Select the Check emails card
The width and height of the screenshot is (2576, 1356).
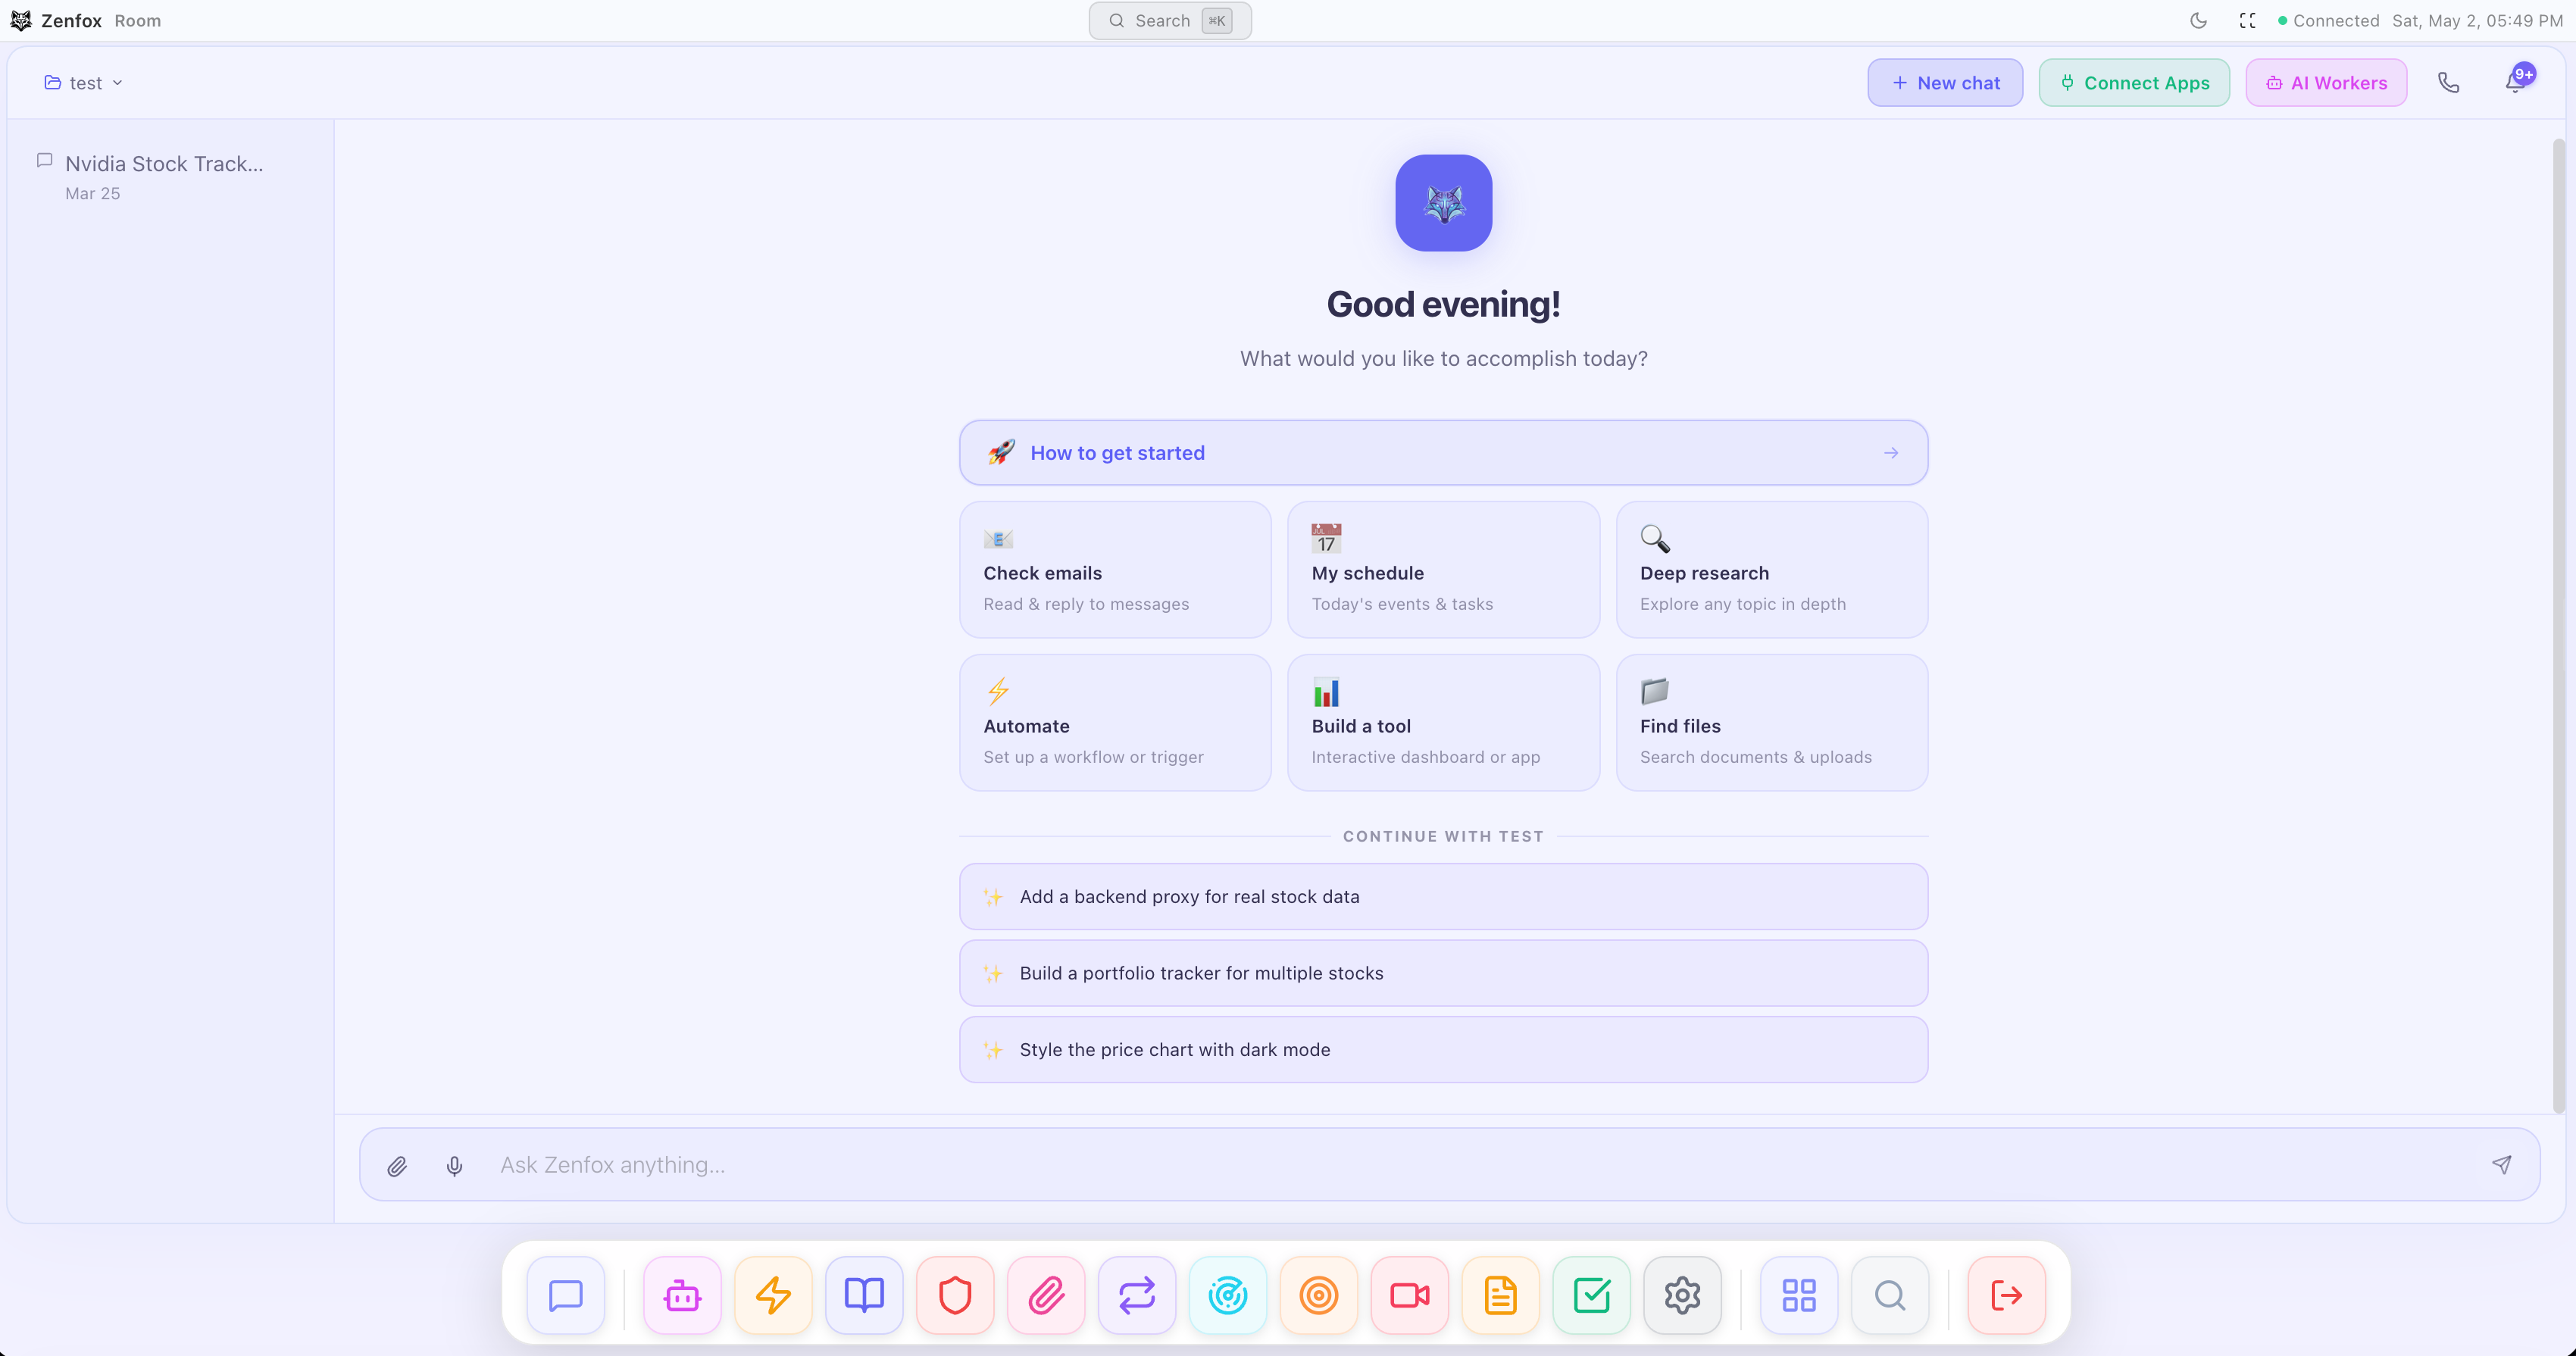pos(1115,570)
